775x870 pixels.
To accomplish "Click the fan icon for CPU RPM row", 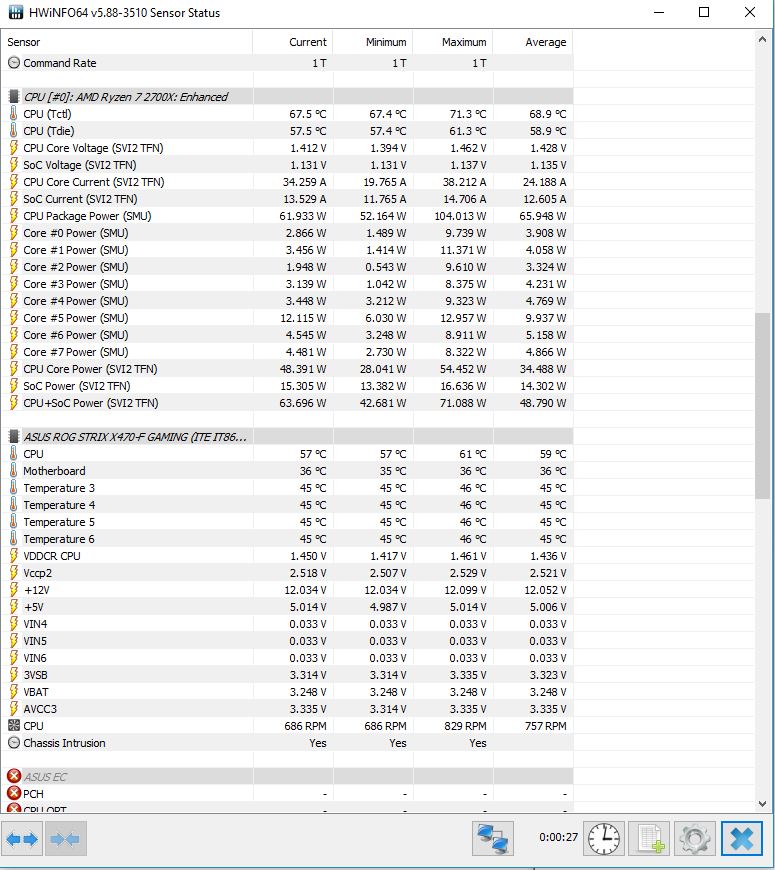I will click(x=14, y=726).
